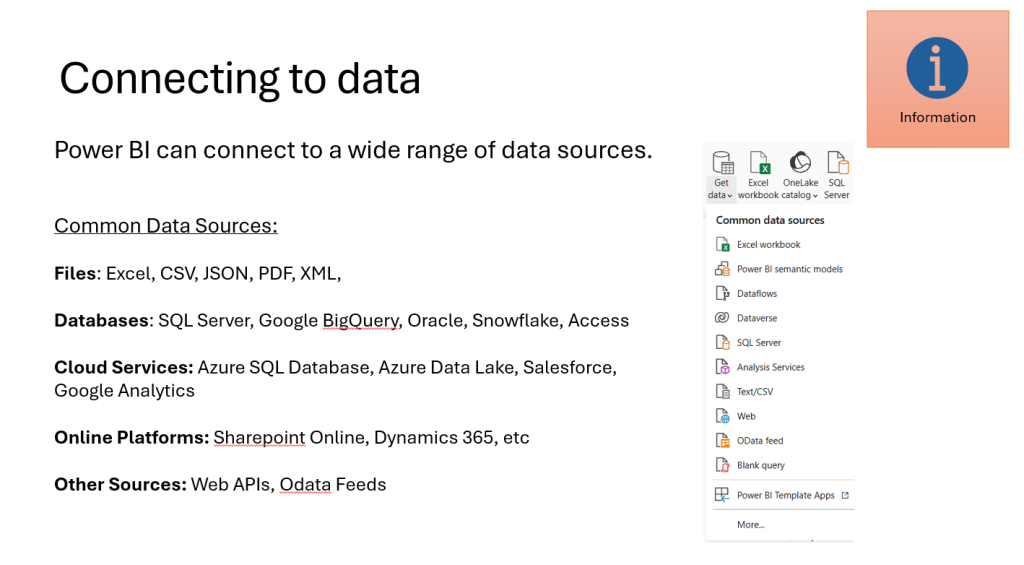Click the SQL Server ribbon icon
This screenshot has width=1024, height=565.
point(837,163)
